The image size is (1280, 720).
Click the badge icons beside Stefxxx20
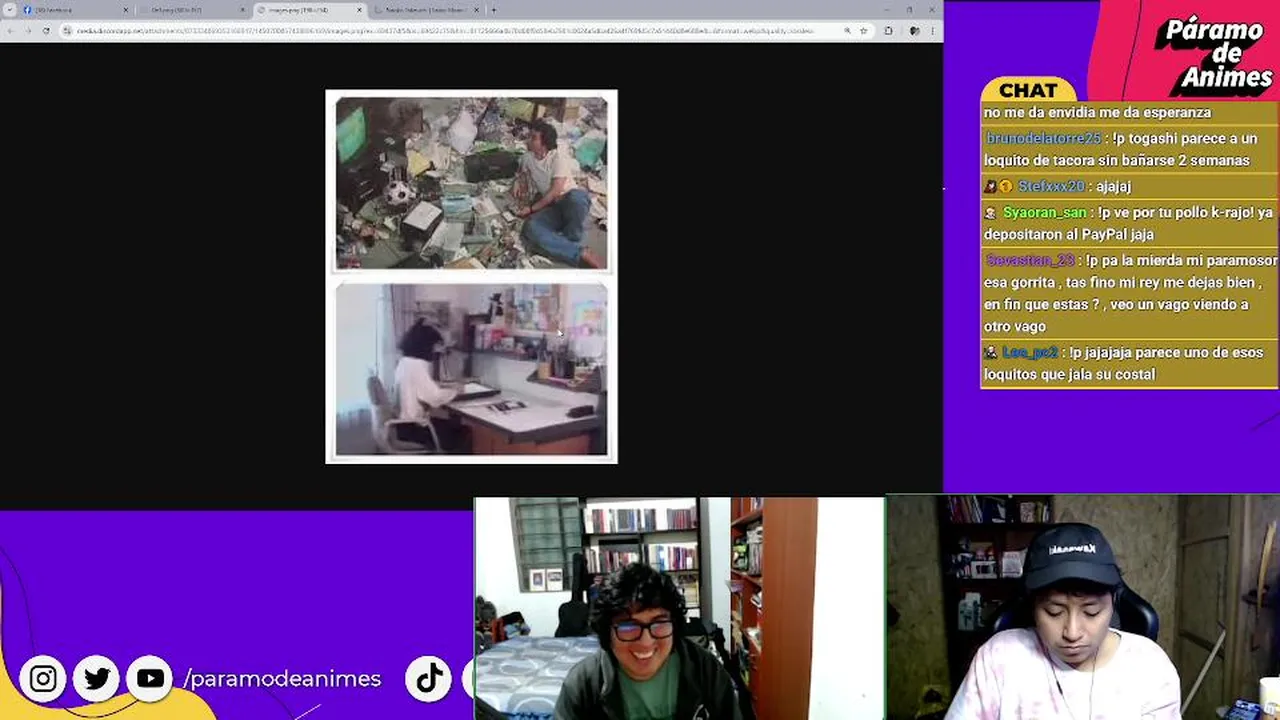click(998, 186)
